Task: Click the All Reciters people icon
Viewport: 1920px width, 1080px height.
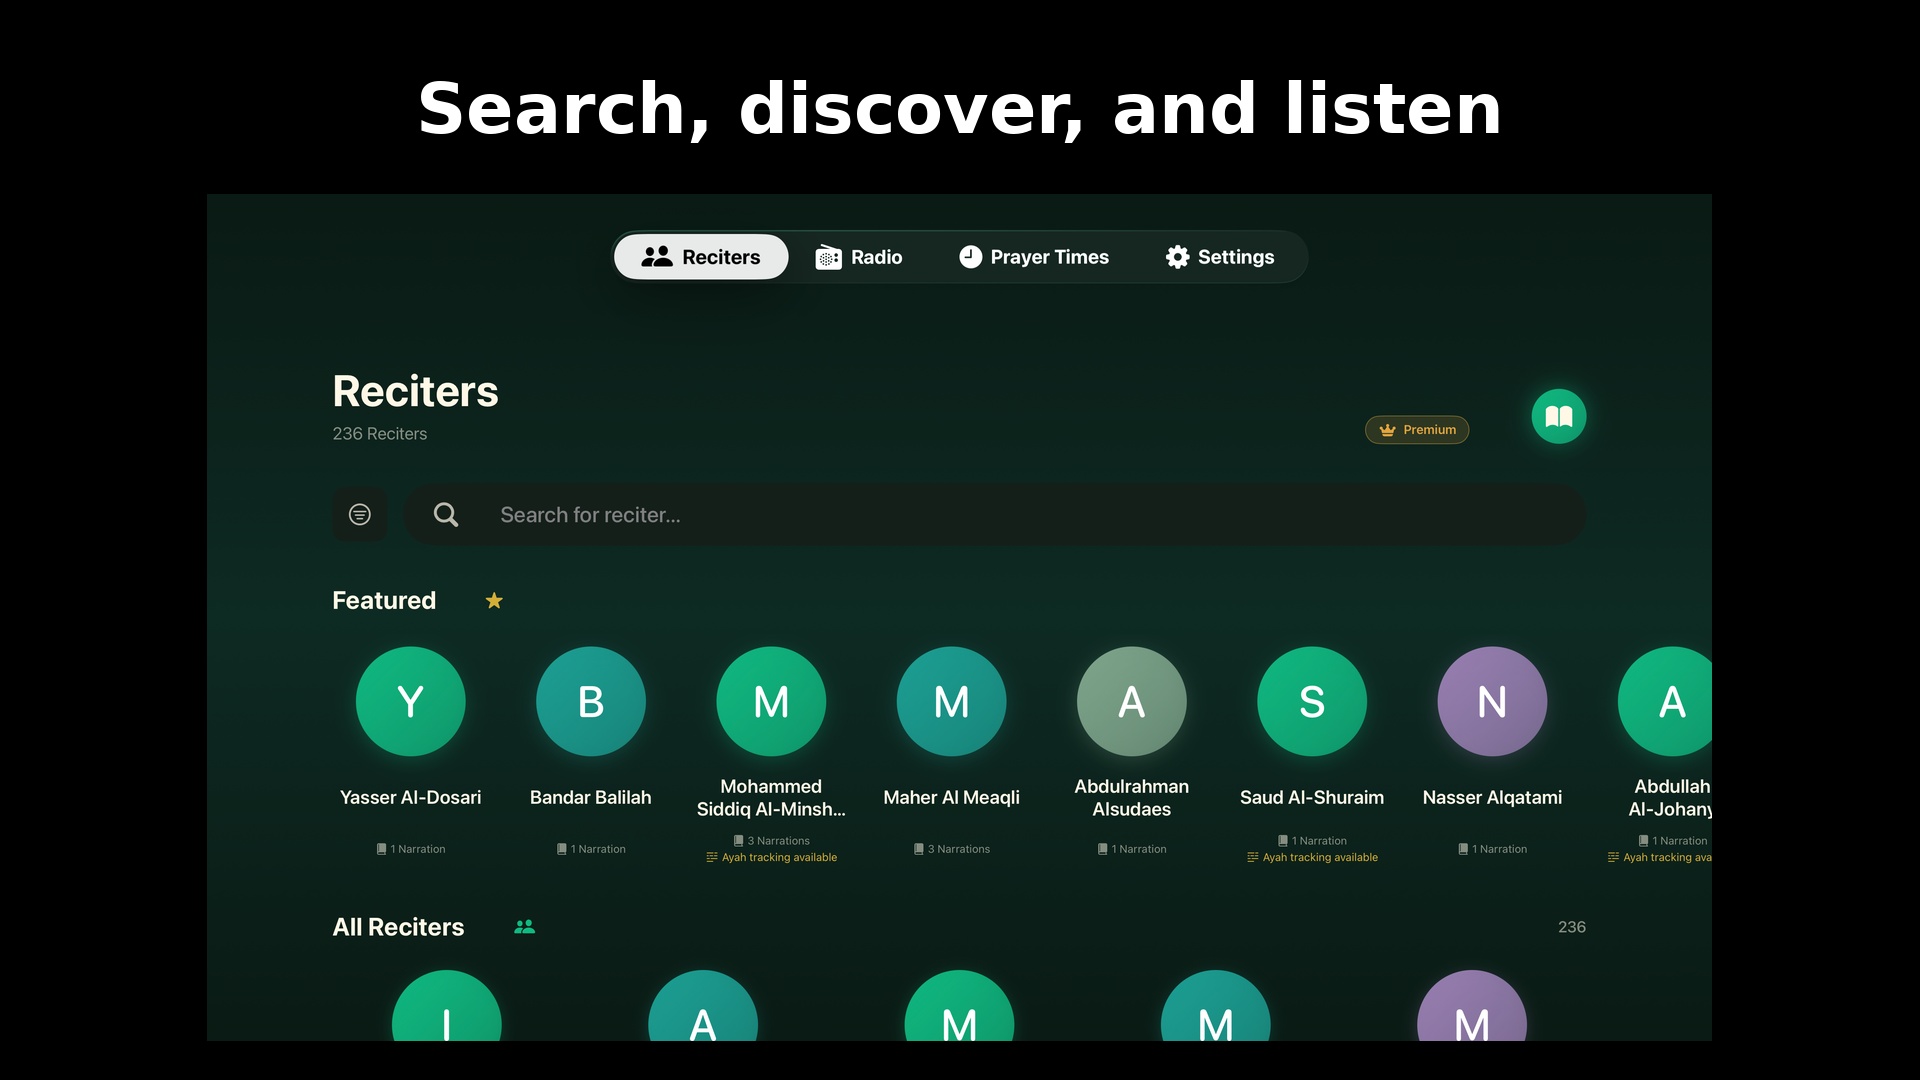Action: point(524,927)
